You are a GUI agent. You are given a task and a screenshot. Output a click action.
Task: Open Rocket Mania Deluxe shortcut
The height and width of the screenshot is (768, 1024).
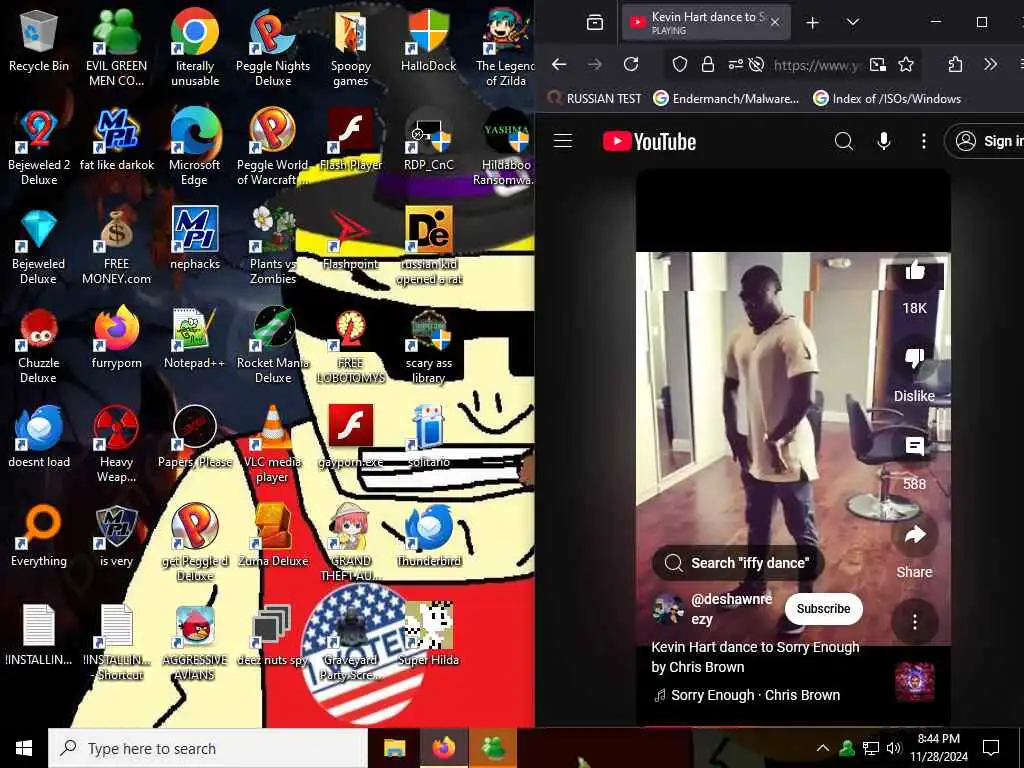pyautogui.click(x=273, y=346)
